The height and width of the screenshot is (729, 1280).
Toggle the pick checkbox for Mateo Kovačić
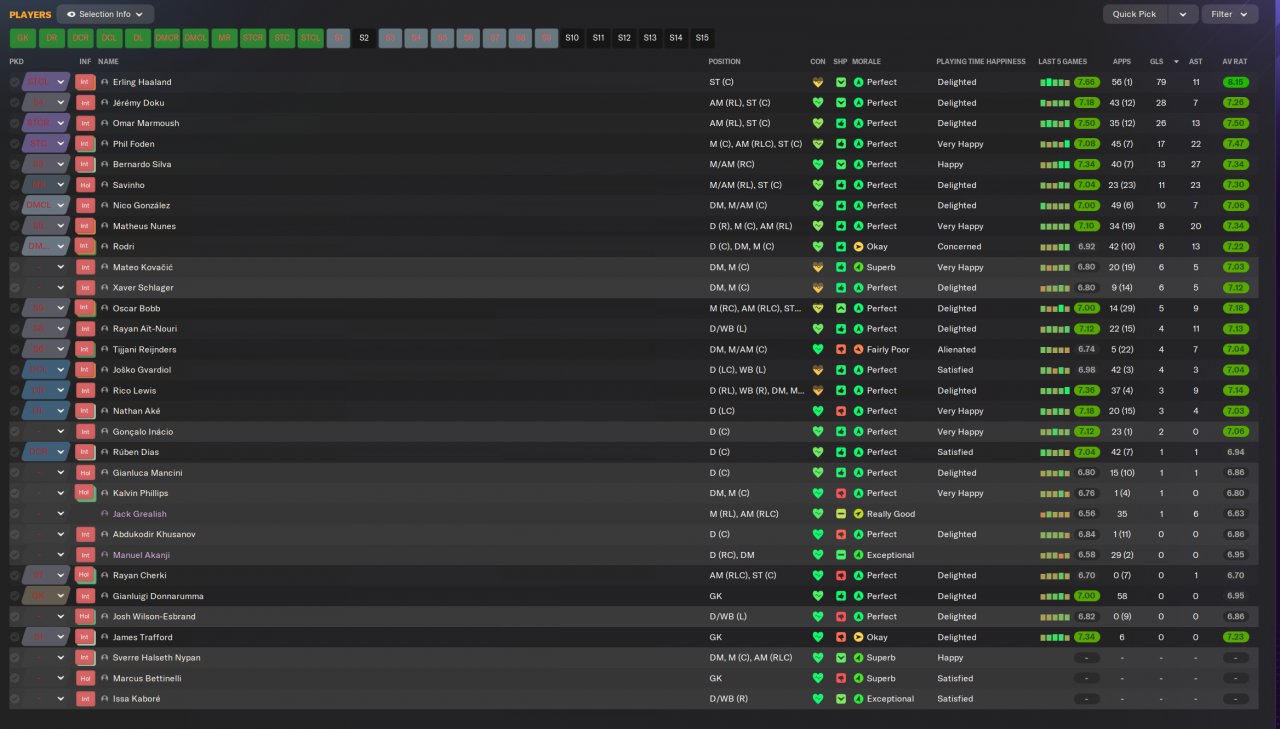coord(15,267)
